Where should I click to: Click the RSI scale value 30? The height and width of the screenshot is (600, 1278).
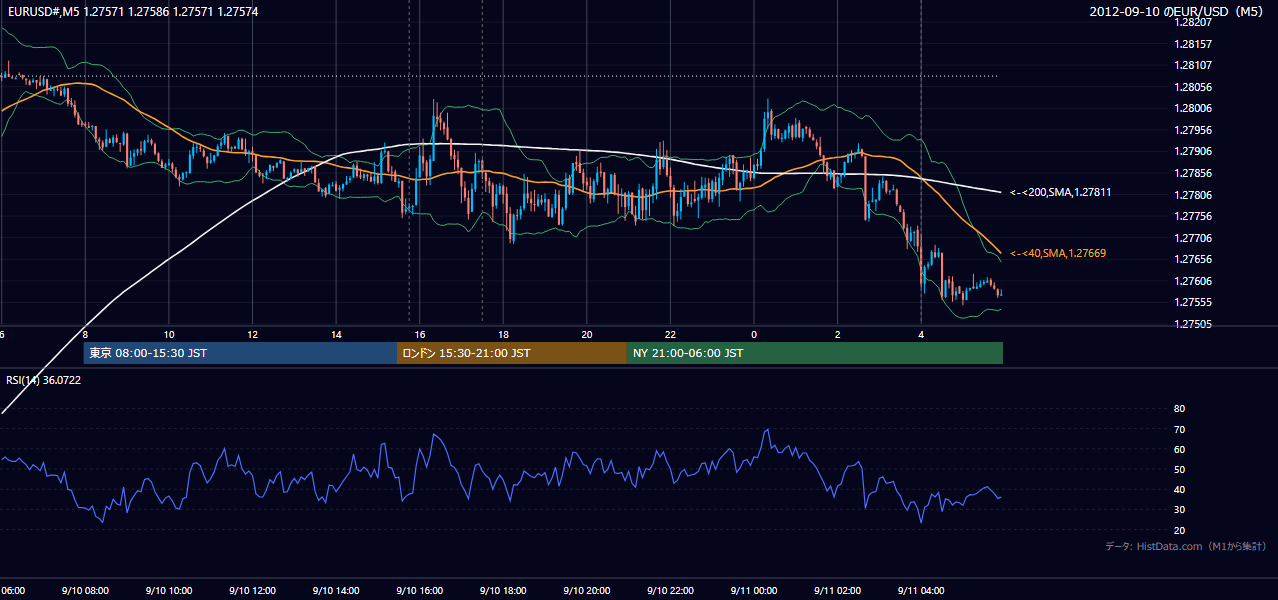click(1179, 510)
